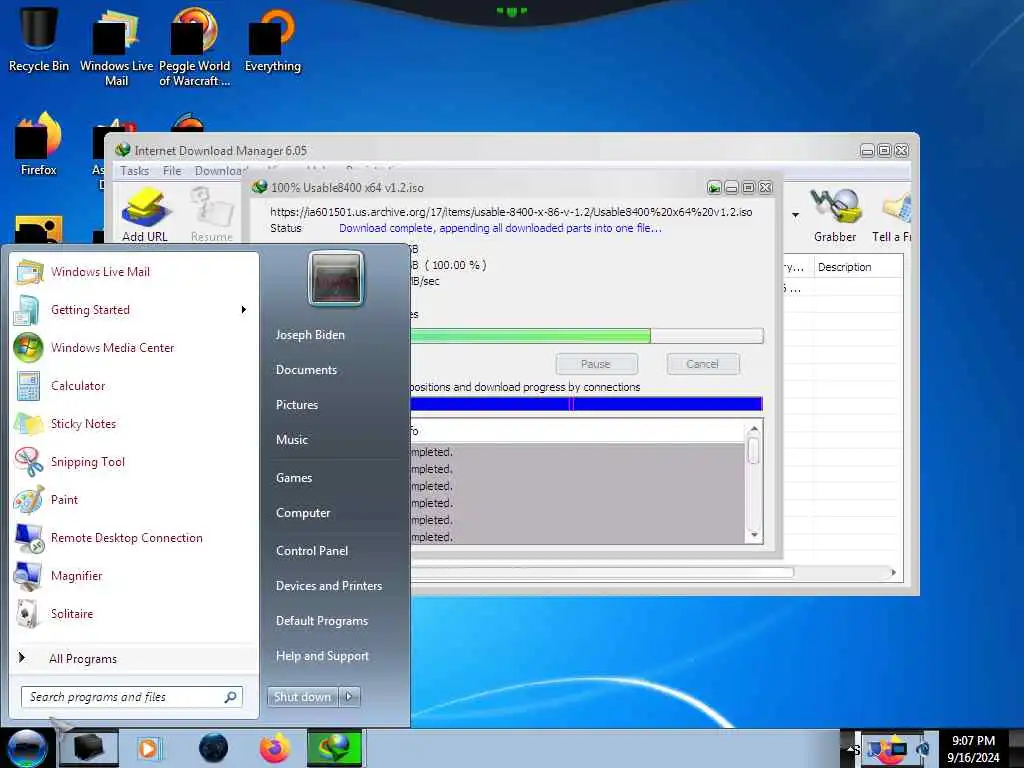Open Firefox from the taskbar
Viewport: 1024px width, 768px height.
pyautogui.click(x=275, y=748)
